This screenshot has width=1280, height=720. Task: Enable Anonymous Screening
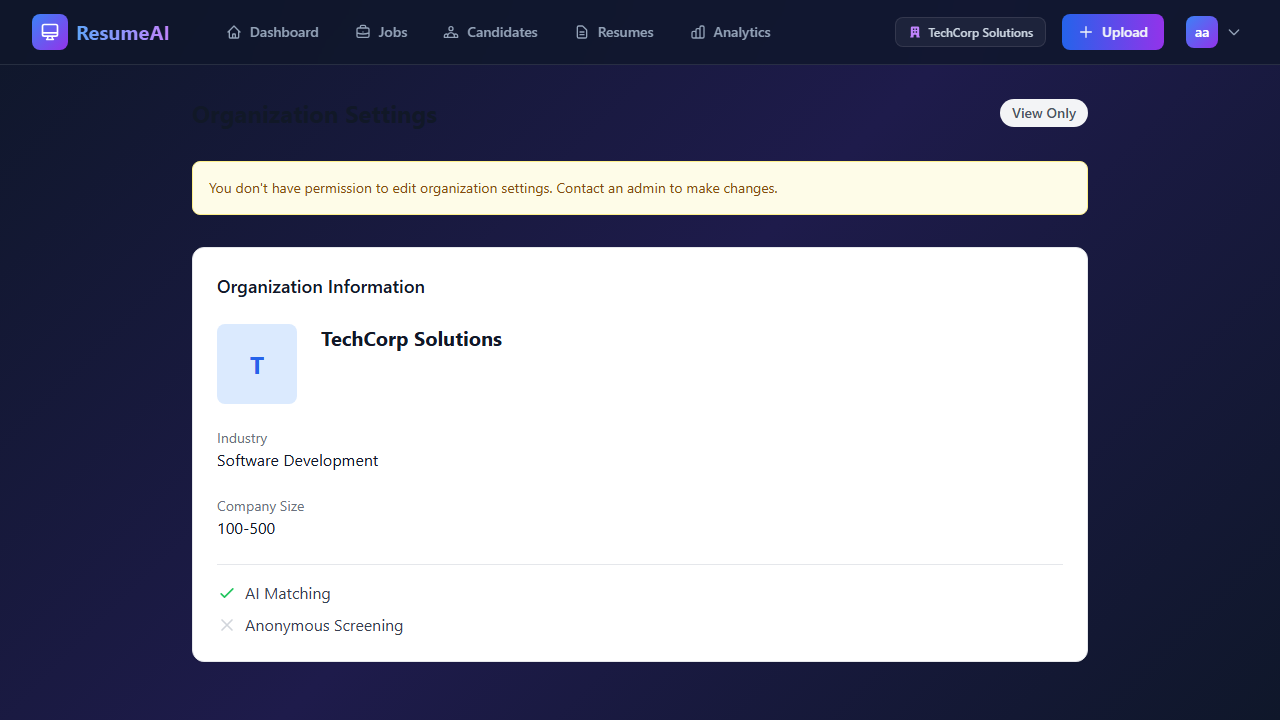point(227,625)
